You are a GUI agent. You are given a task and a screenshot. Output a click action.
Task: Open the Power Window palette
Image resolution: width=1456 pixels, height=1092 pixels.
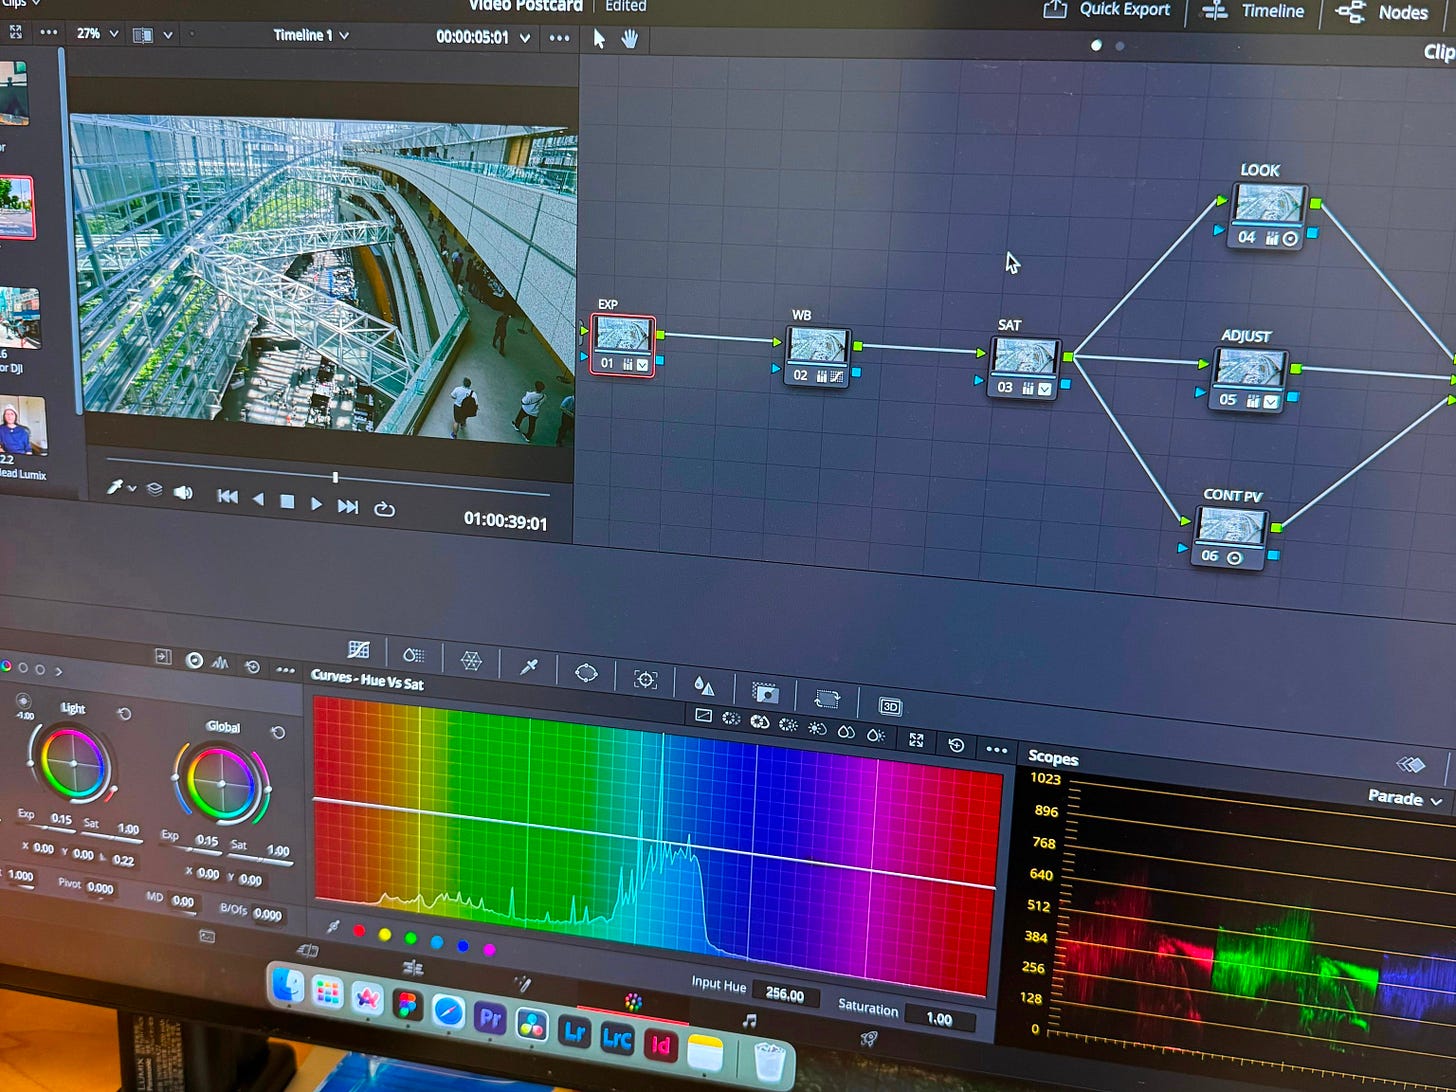(x=586, y=672)
